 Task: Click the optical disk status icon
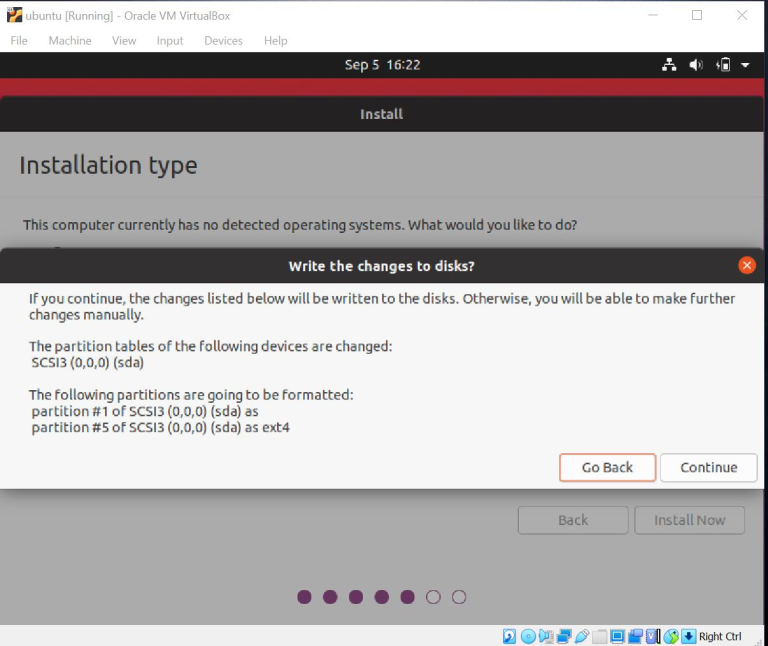click(527, 636)
